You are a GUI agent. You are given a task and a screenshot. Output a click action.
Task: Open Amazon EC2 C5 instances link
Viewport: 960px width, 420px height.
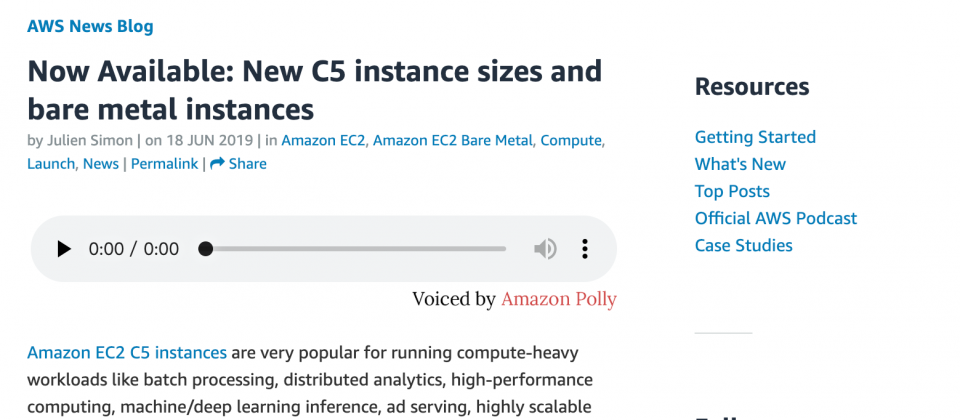click(x=127, y=353)
